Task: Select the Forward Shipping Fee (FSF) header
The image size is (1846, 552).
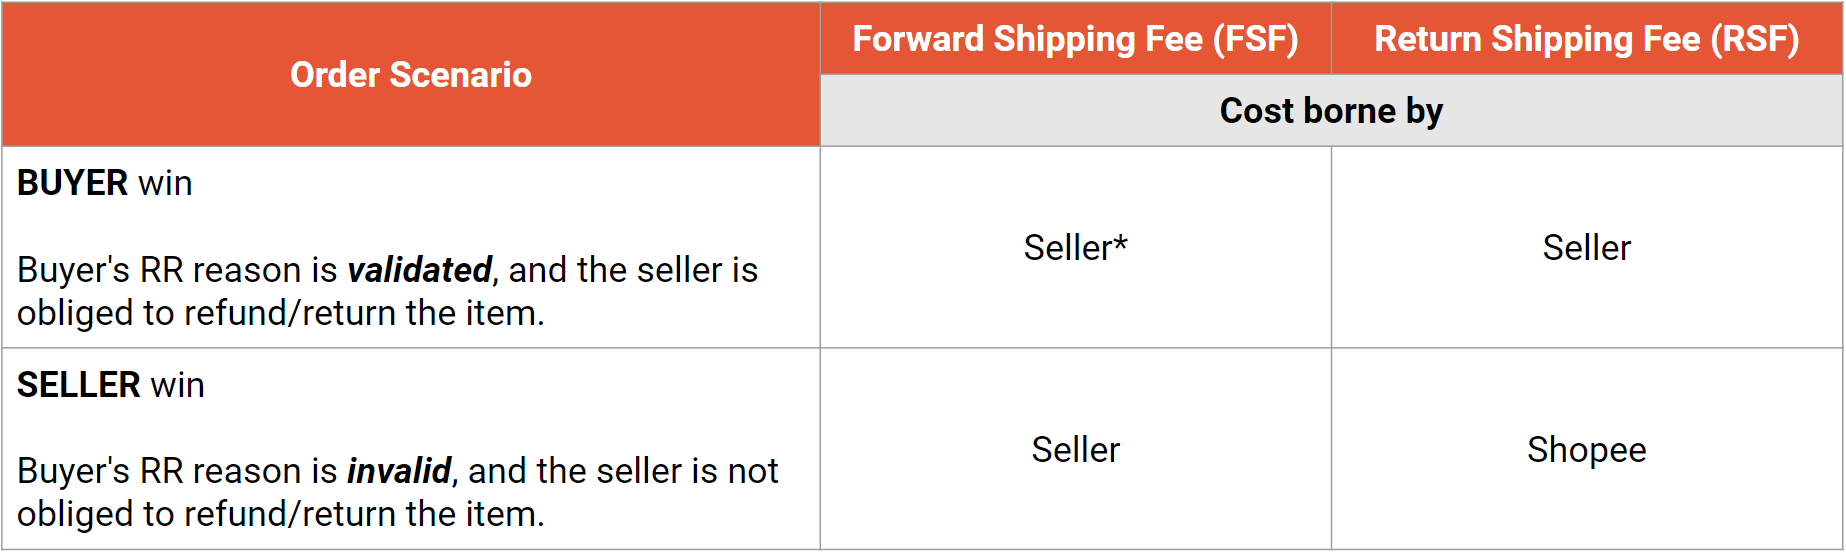Action: (x=1075, y=39)
